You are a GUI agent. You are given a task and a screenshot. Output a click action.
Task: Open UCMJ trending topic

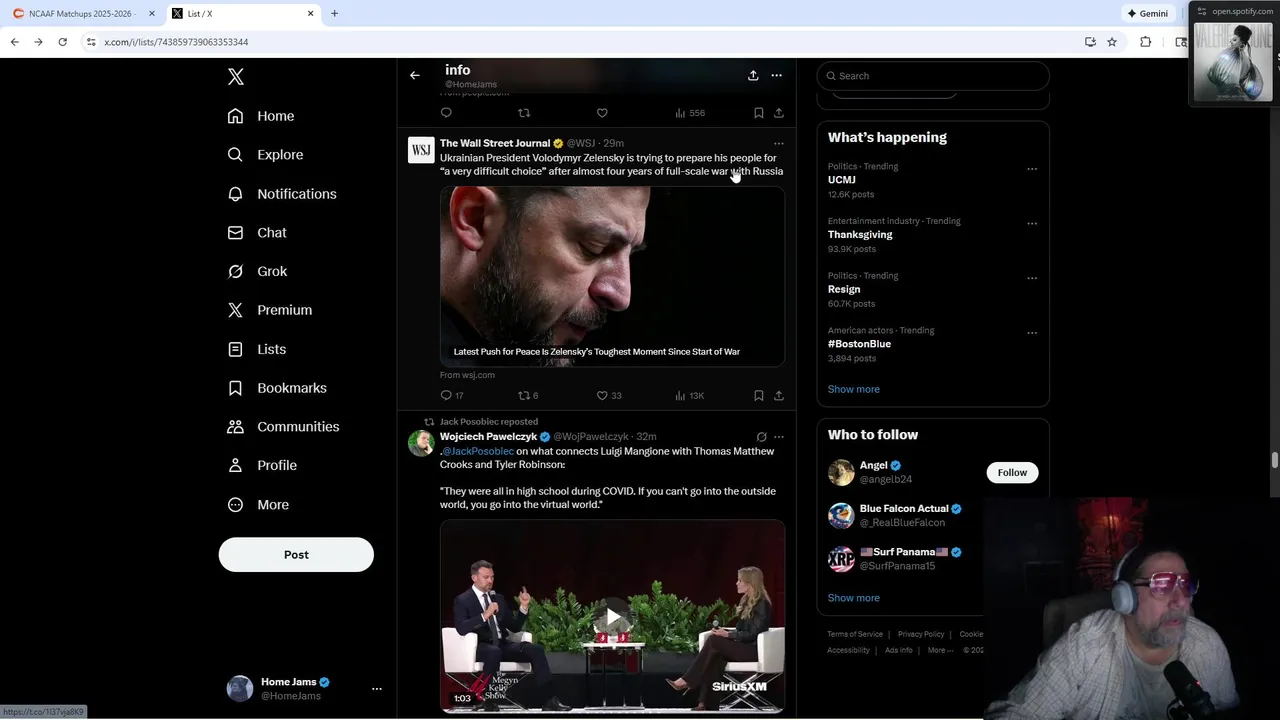[841, 180]
